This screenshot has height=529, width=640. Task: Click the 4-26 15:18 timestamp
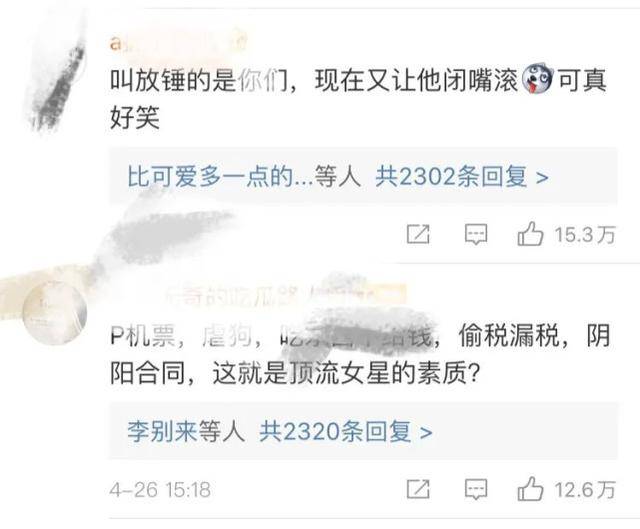(x=160, y=489)
